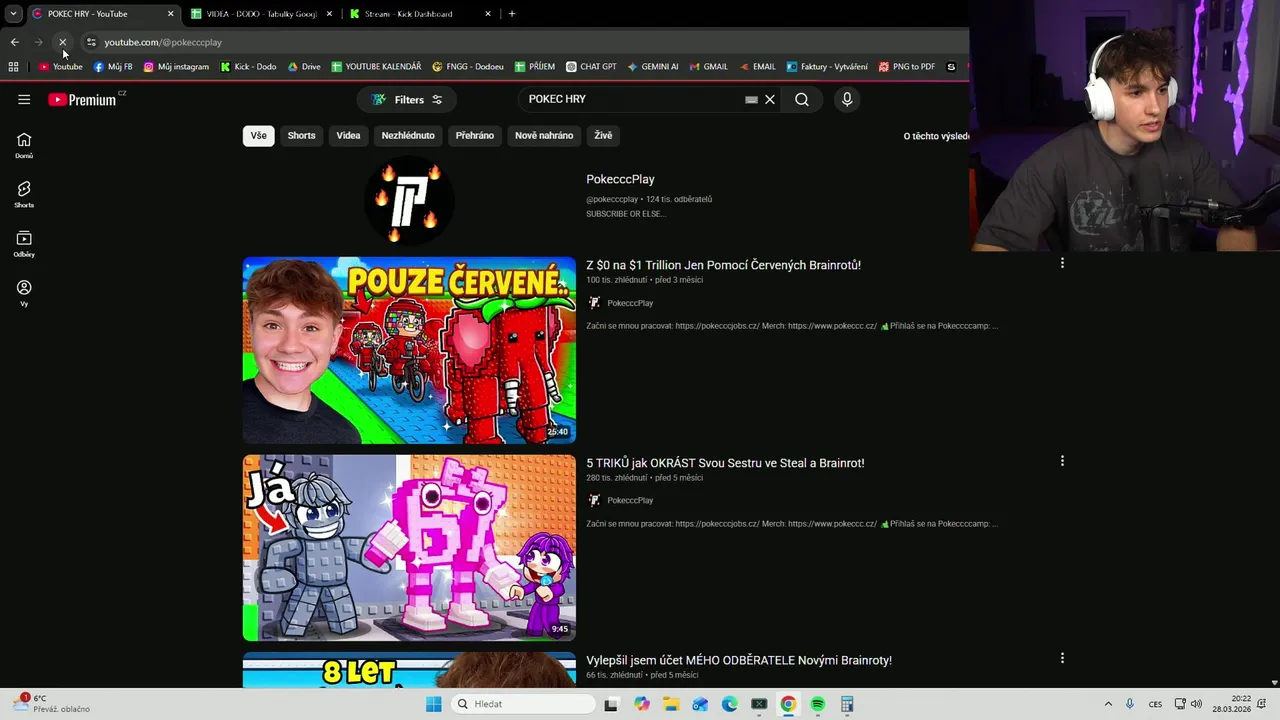Stop page loading with X button
Screen dimensions: 1280x720
62,42
